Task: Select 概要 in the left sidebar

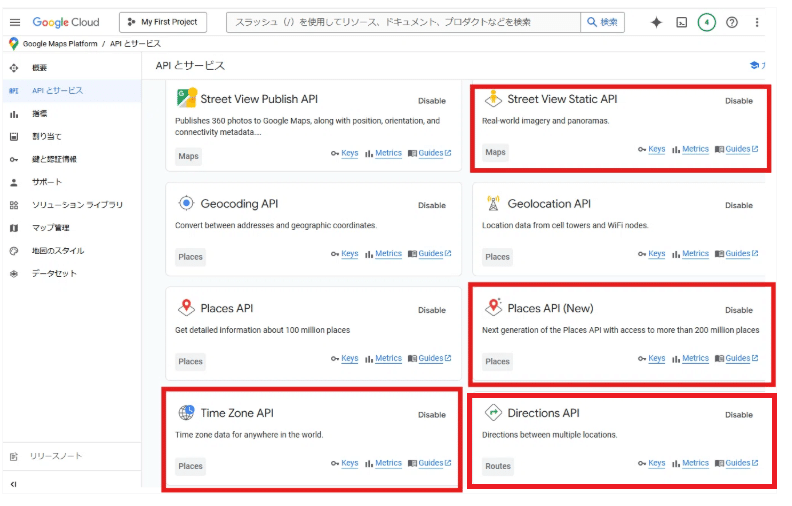Action: [39, 68]
